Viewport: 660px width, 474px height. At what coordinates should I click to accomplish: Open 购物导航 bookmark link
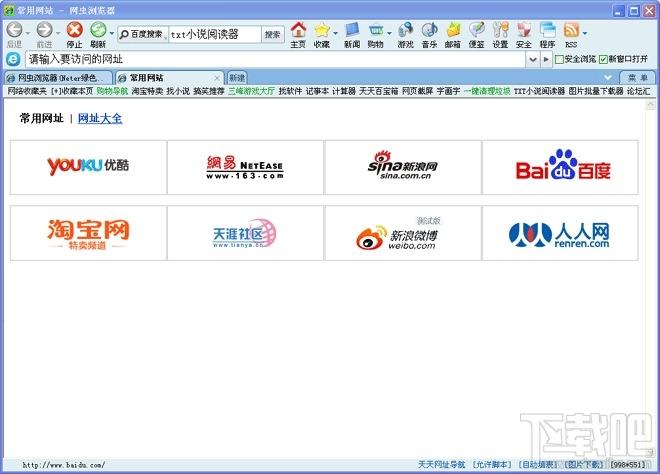tap(112, 91)
